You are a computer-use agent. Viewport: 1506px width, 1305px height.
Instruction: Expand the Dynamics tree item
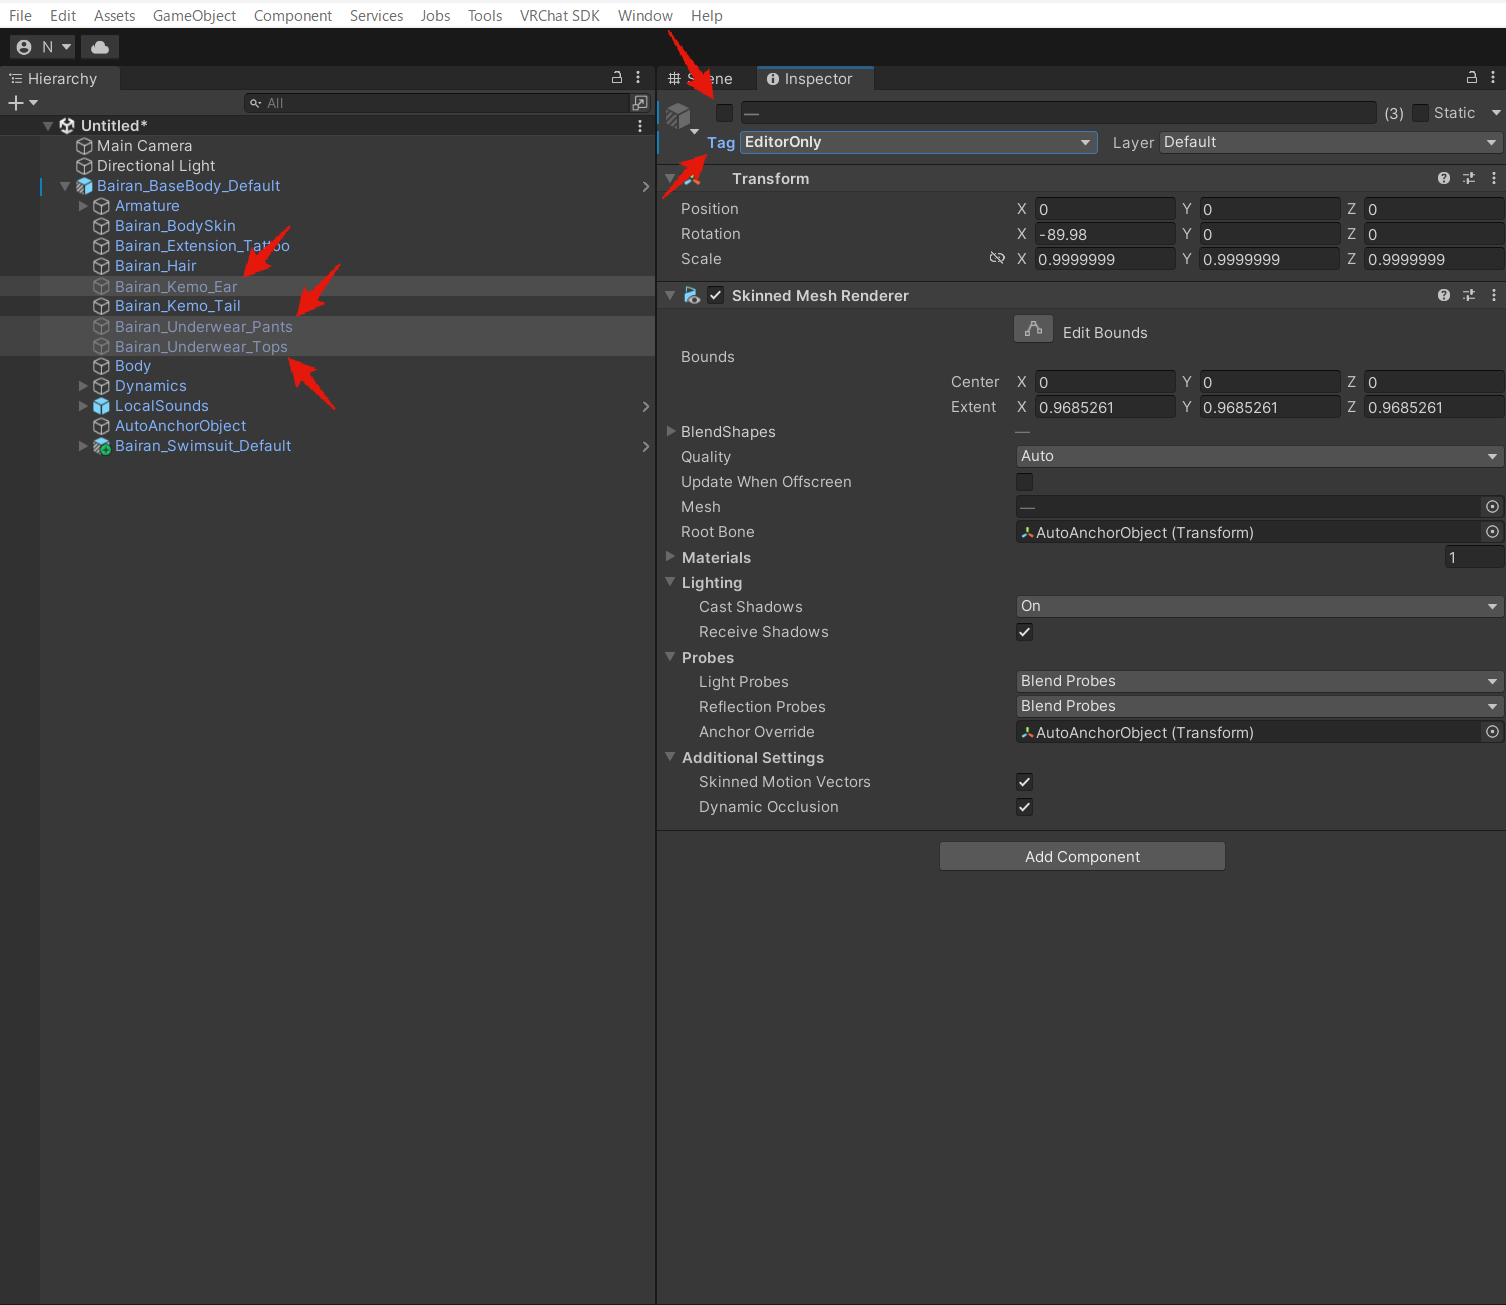(x=83, y=386)
